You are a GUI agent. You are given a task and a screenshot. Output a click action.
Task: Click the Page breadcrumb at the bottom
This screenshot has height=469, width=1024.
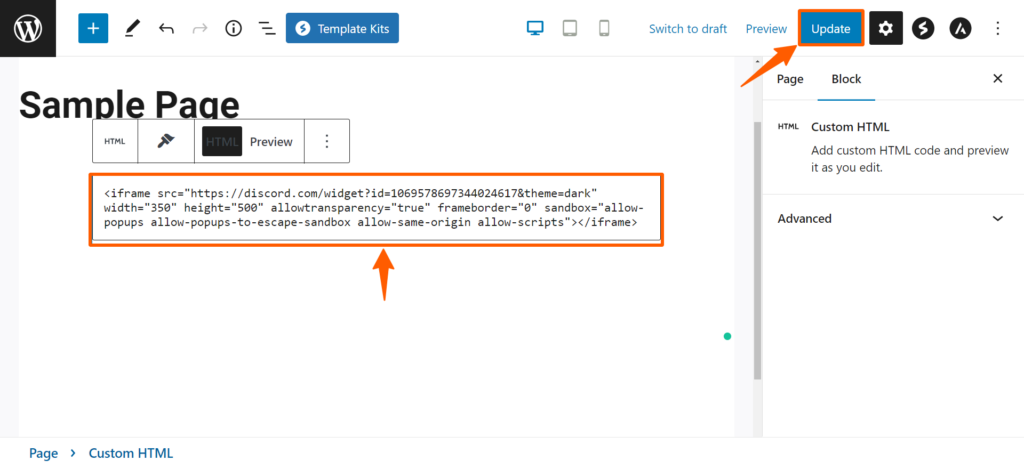click(44, 453)
